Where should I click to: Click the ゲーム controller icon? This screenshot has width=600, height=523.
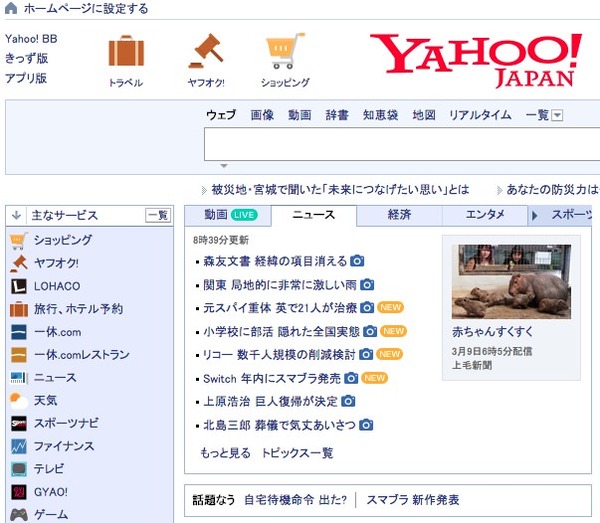[18, 515]
